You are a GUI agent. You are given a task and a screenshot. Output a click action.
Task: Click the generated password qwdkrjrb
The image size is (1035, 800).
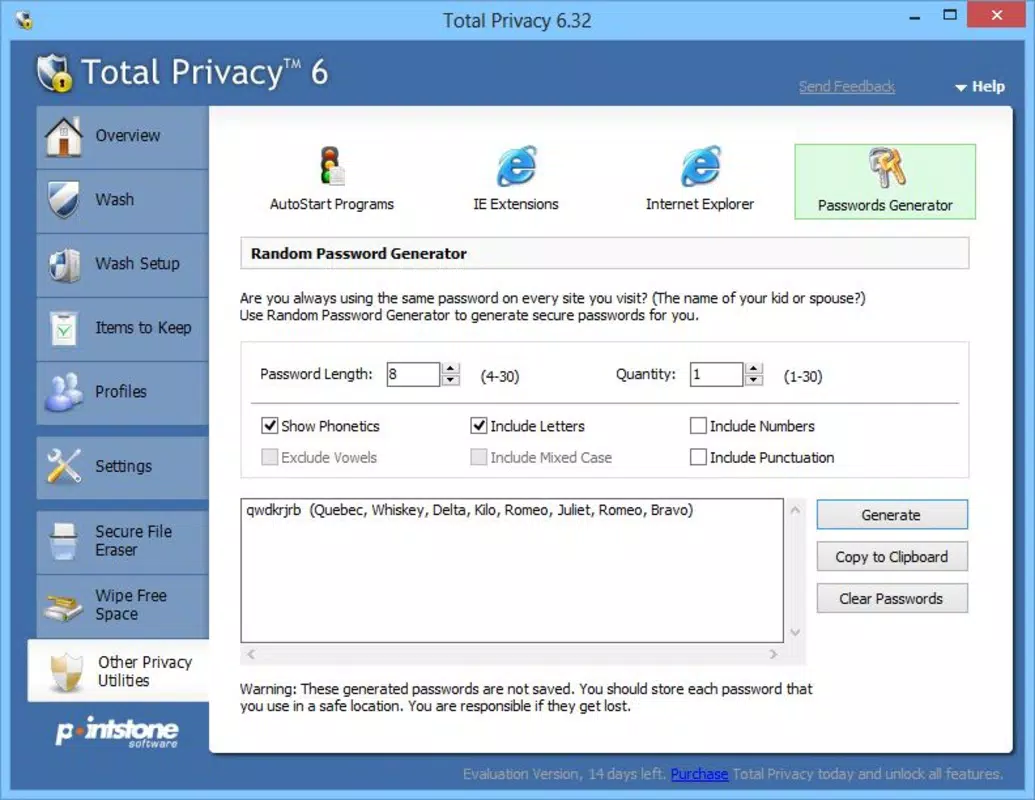click(x=273, y=510)
